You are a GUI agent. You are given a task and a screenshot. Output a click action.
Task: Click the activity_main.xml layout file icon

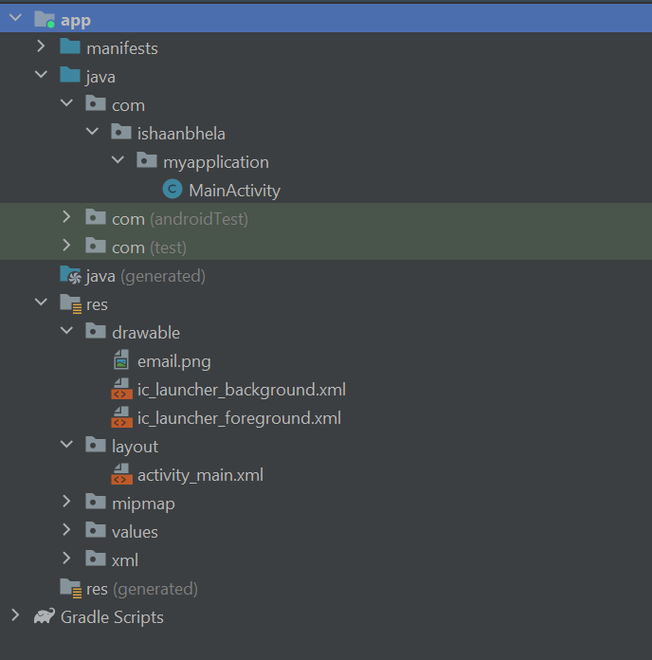tap(121, 475)
